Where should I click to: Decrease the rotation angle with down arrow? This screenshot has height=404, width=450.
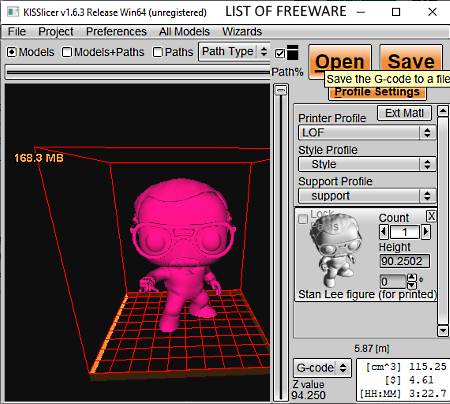(412, 285)
